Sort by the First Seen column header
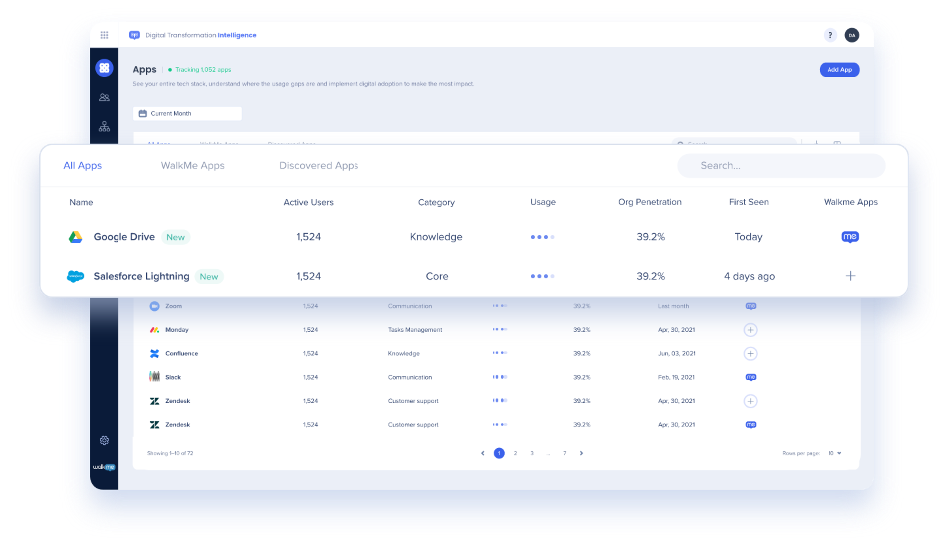Screen dimensions: 948x546 (748, 203)
